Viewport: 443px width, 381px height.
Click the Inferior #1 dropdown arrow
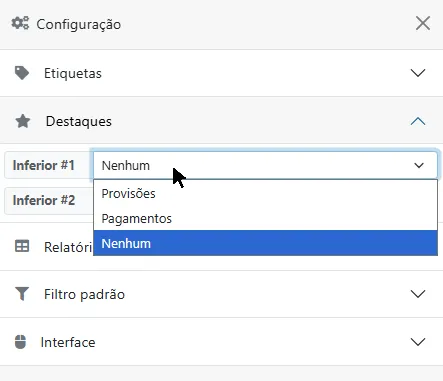coord(419,165)
